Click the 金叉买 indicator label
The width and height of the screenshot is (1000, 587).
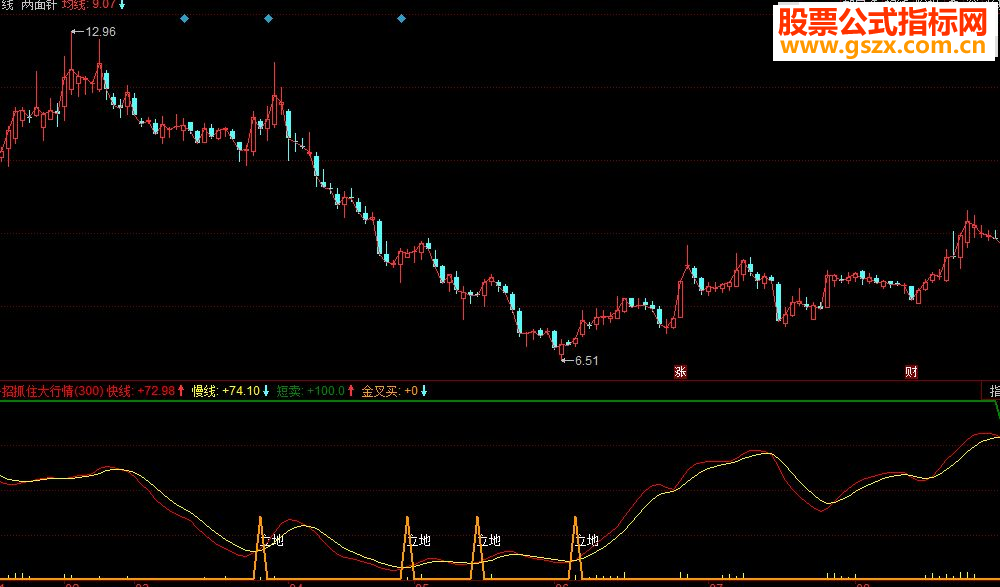tap(380, 391)
